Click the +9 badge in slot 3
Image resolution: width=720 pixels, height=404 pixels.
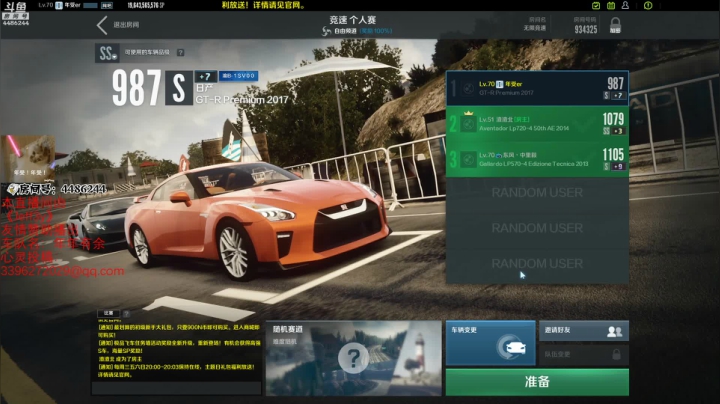click(x=619, y=167)
